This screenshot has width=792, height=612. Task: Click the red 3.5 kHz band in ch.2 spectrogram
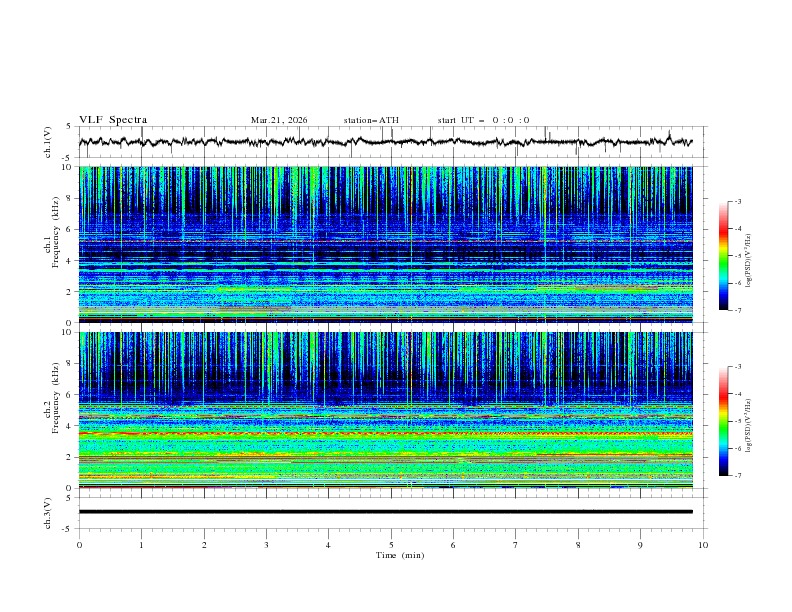(x=385, y=434)
